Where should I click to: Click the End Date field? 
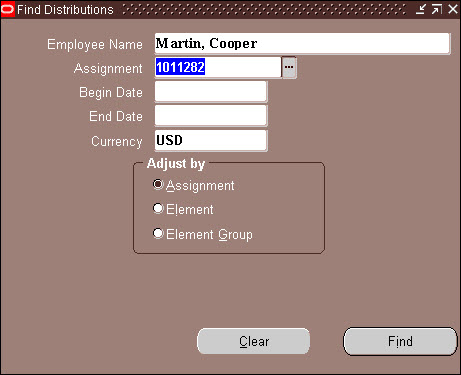click(x=211, y=116)
